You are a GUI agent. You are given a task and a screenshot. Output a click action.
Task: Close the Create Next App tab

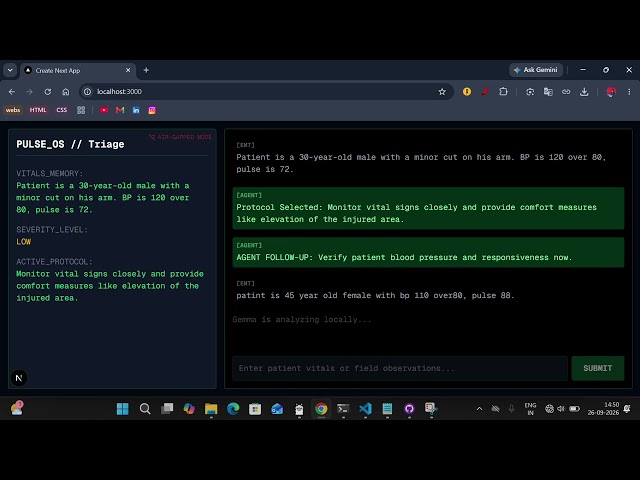point(128,70)
